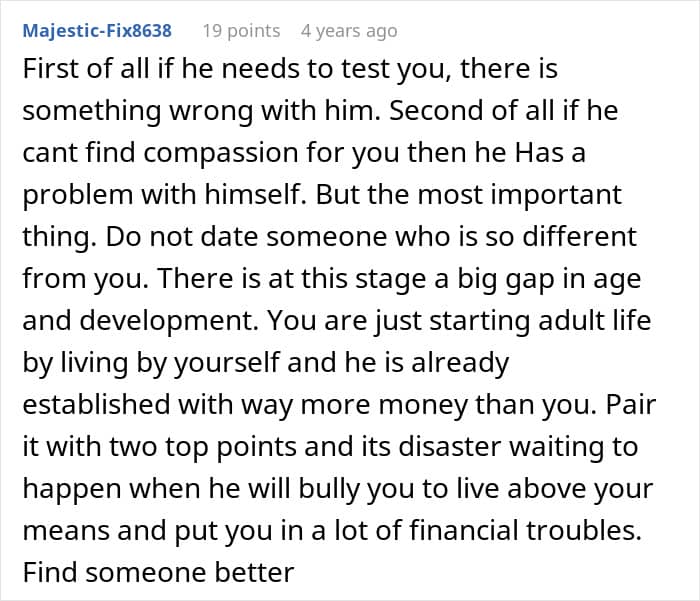The height and width of the screenshot is (601, 700).
Task: Click the "4 years ago" timestamp
Action: click(349, 31)
